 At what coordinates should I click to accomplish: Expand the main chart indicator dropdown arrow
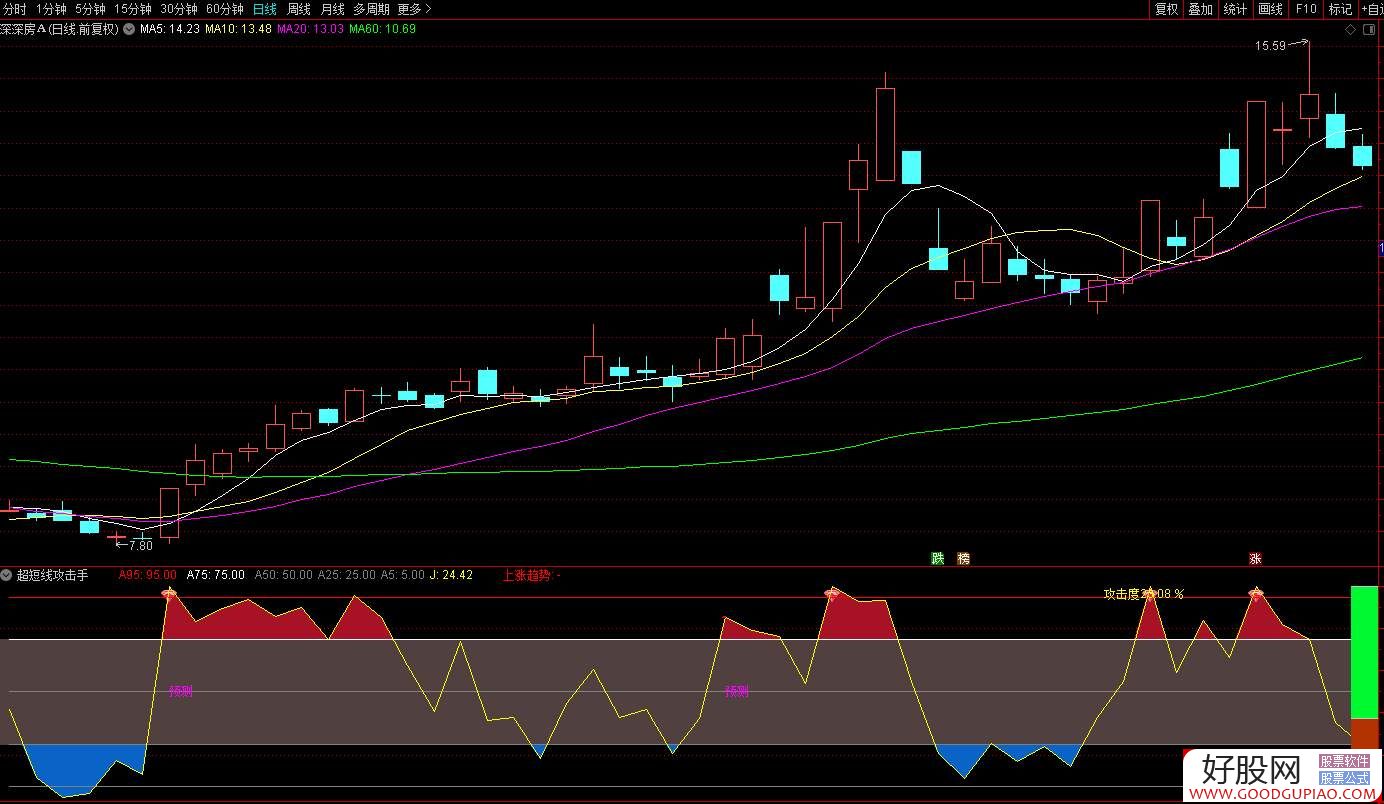tap(128, 29)
